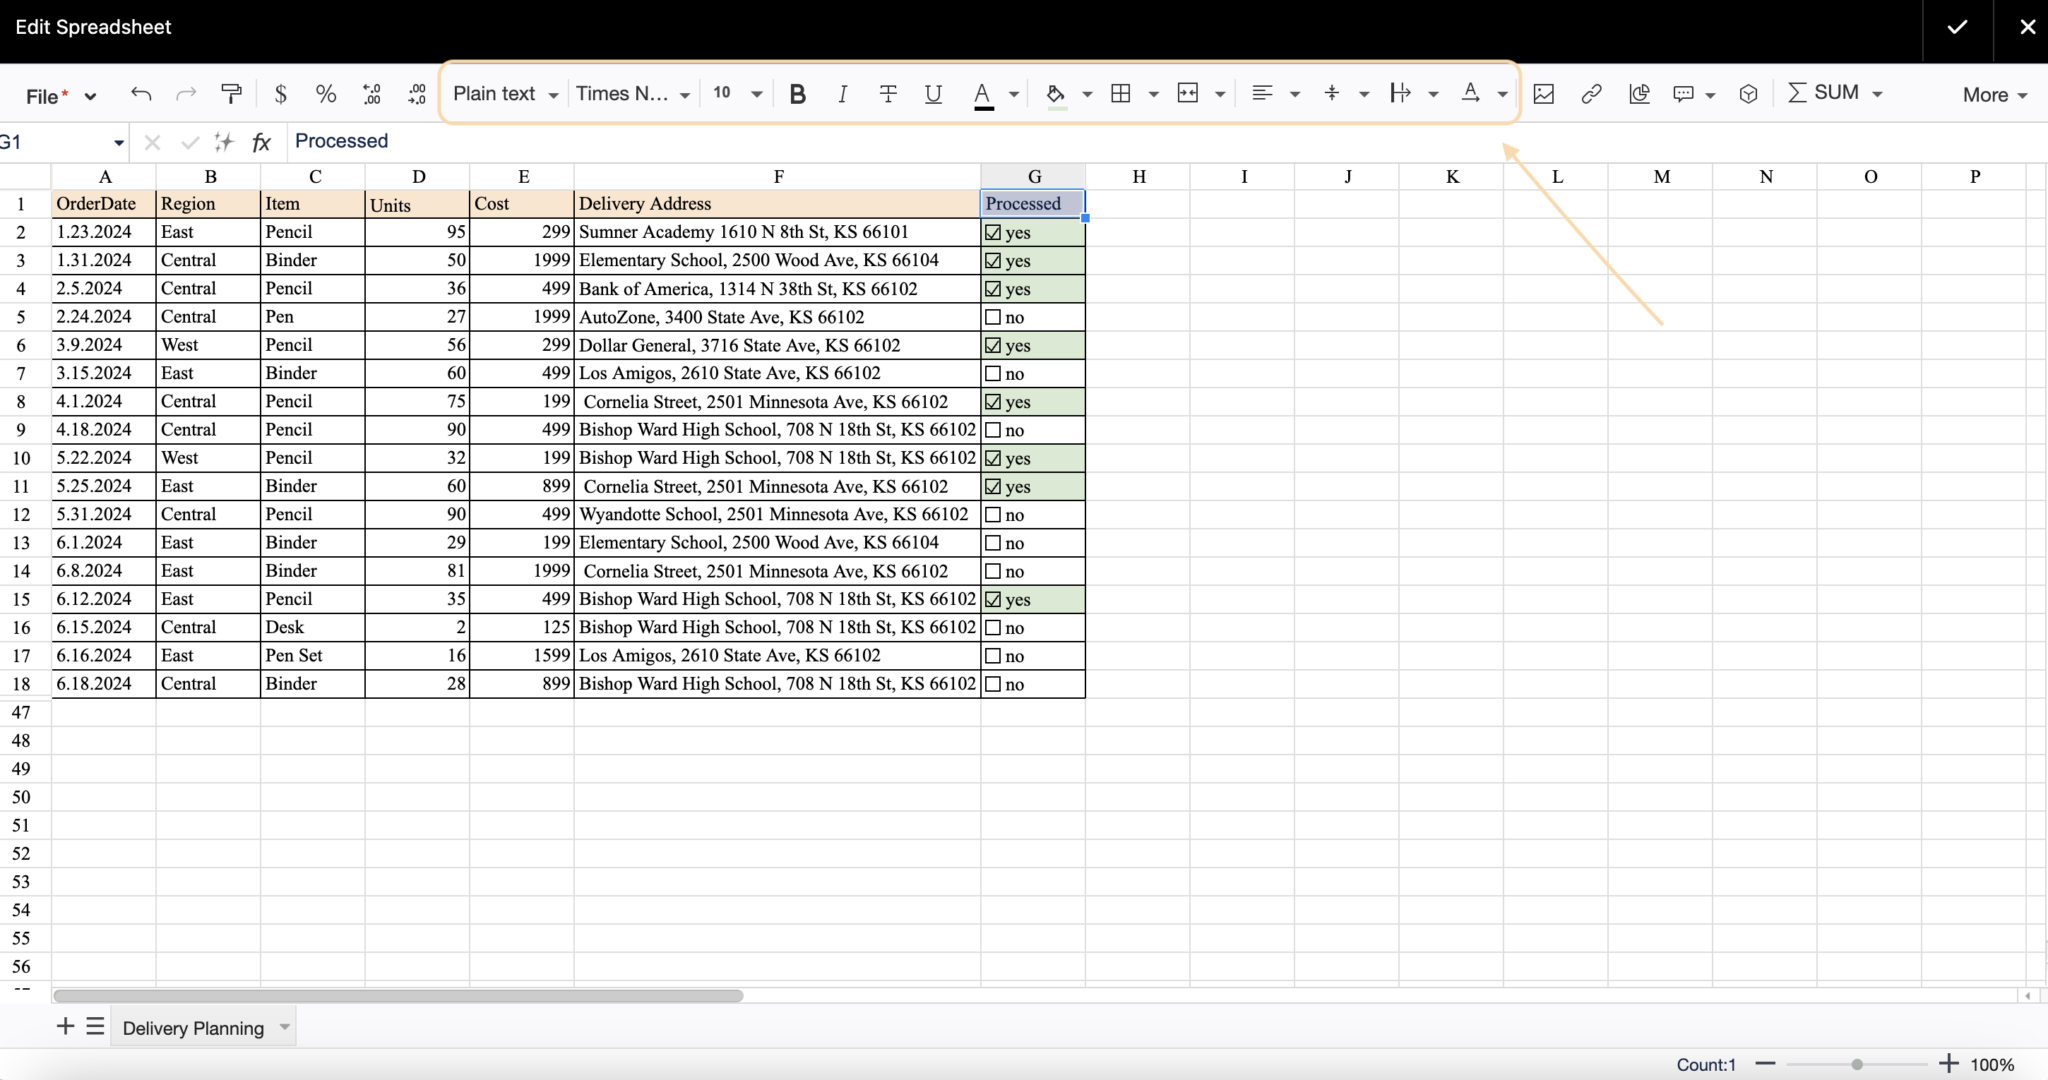Insert a link
The width and height of the screenshot is (2048, 1080).
pyautogui.click(x=1590, y=93)
